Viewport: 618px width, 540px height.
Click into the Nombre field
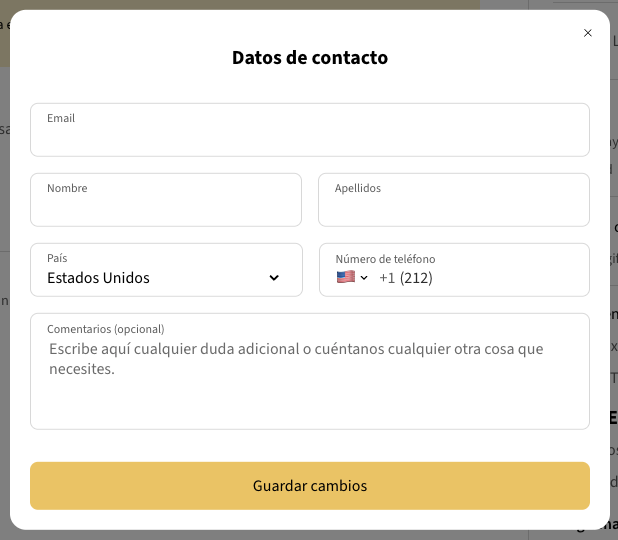pos(165,208)
